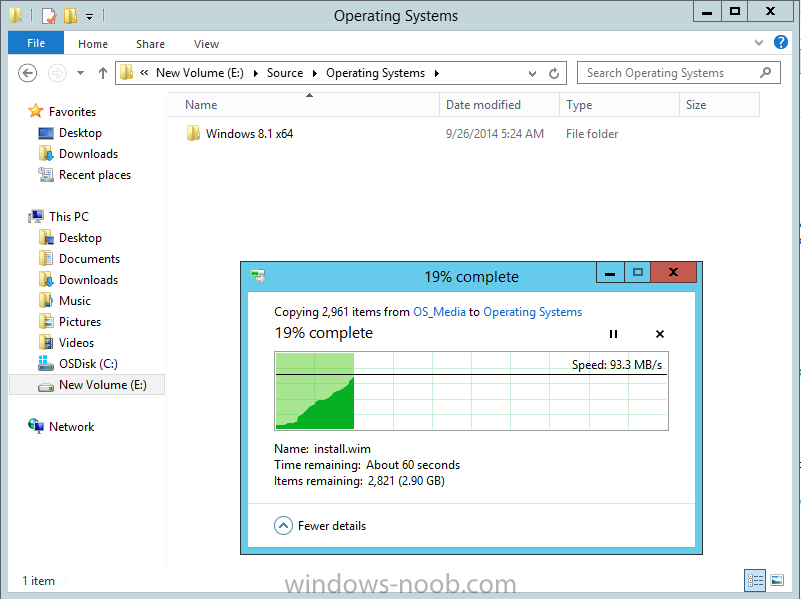Open address bar history dropdown

click(x=532, y=74)
